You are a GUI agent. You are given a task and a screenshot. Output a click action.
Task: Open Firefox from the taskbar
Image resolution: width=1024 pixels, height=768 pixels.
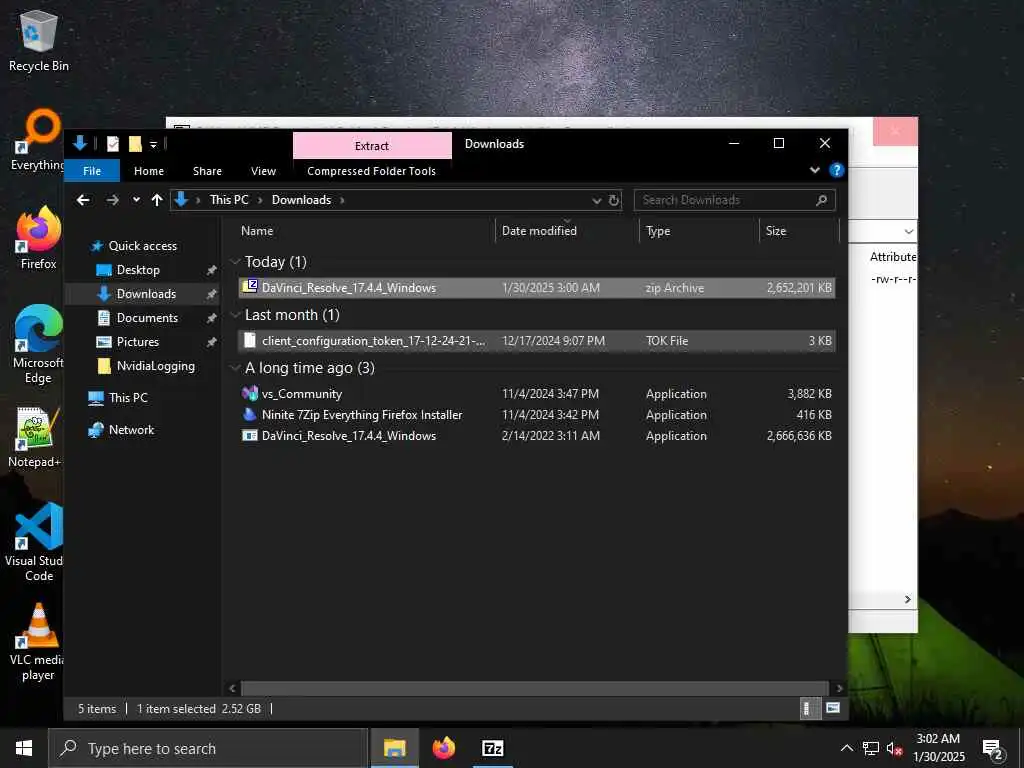(x=443, y=748)
